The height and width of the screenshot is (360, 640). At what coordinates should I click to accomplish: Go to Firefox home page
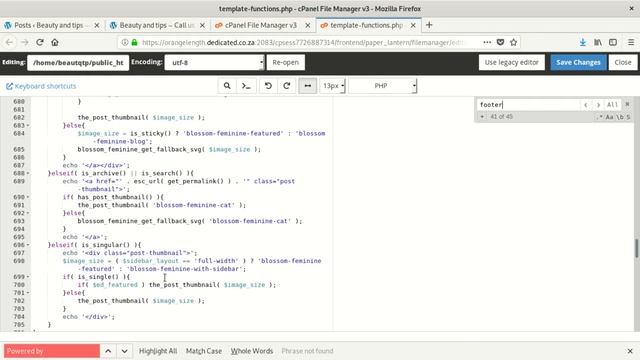pyautogui.click(x=55, y=42)
